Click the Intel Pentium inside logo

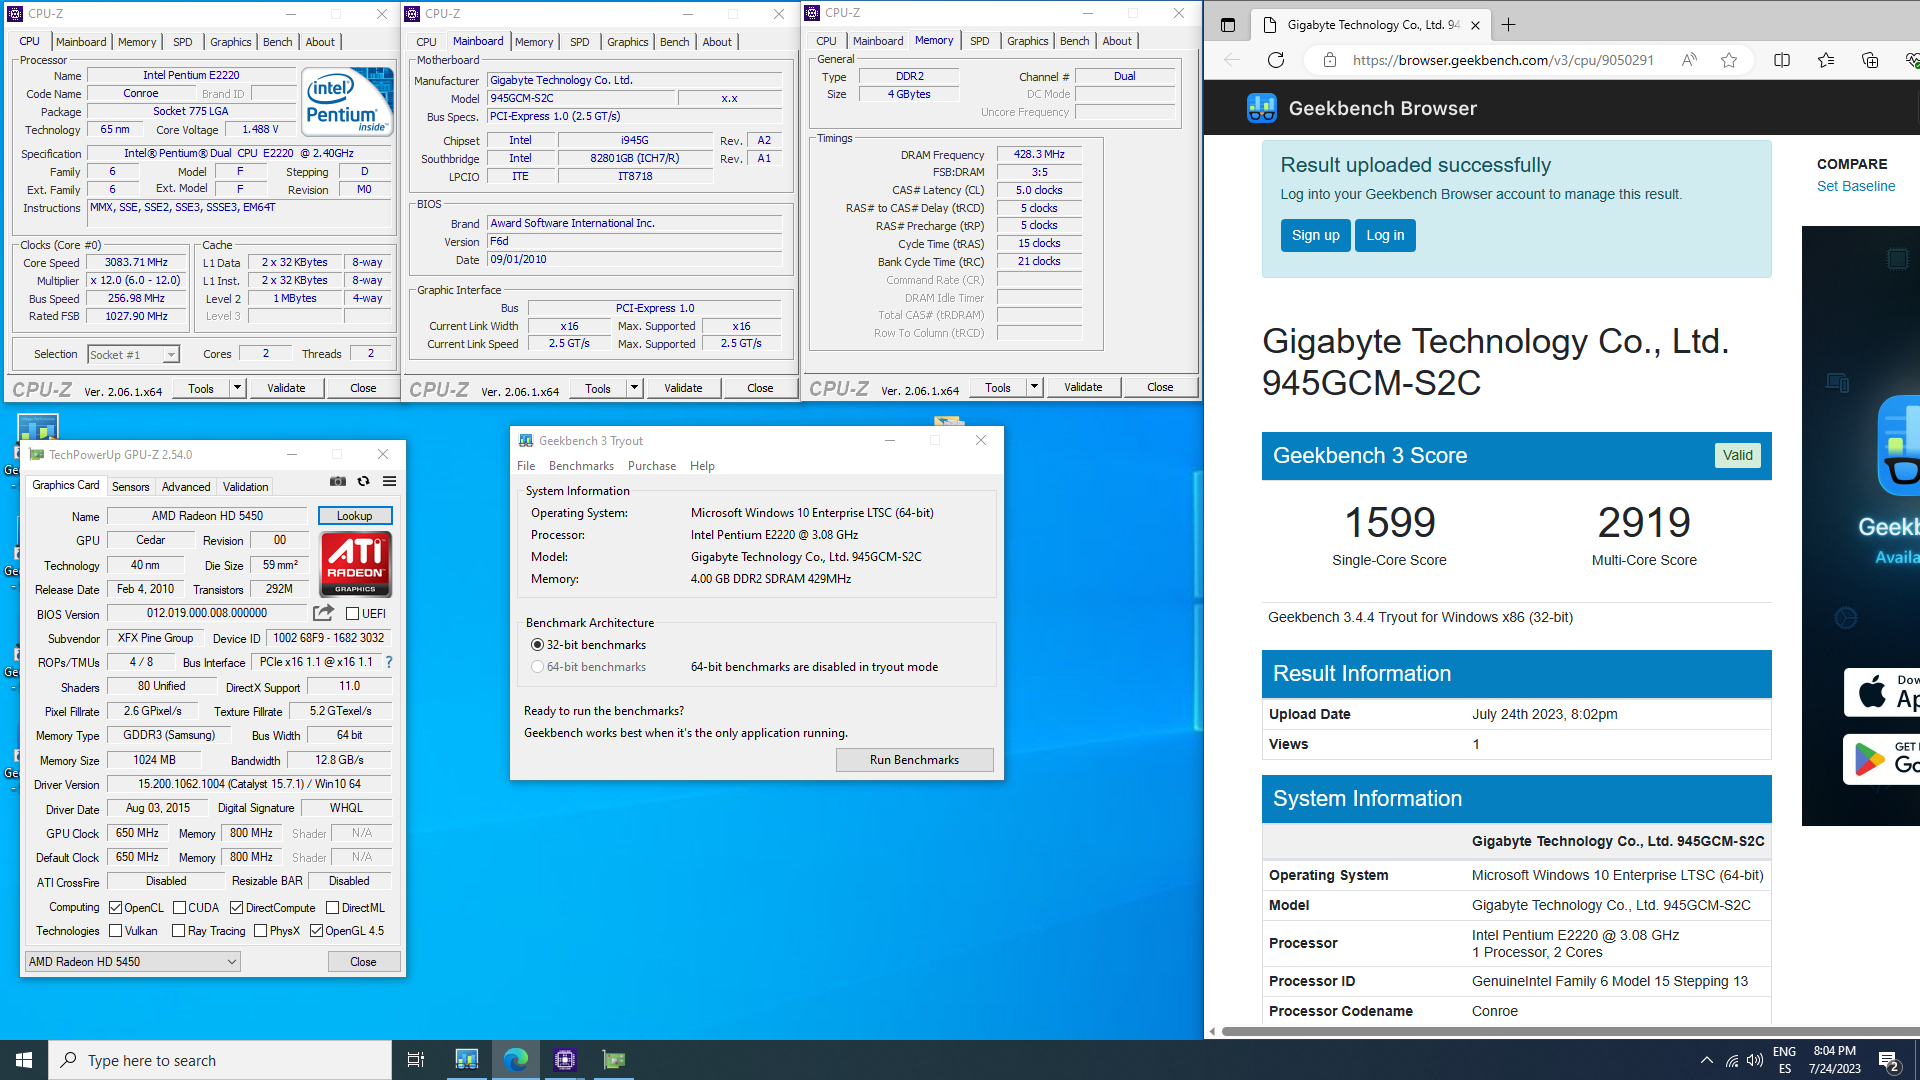coord(347,102)
